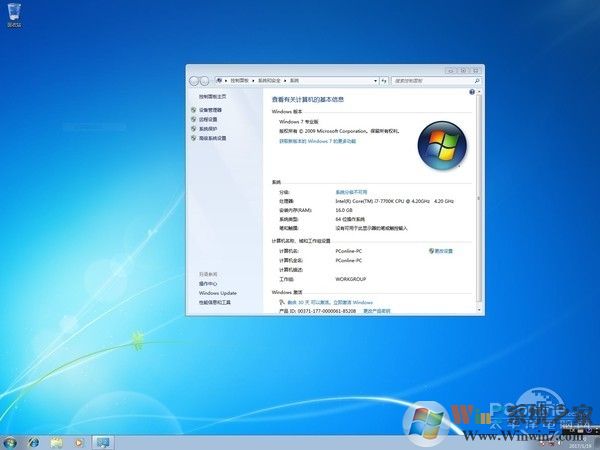Open 设备管理器 in the left sidebar
The width and height of the screenshot is (600, 450).
[211, 110]
